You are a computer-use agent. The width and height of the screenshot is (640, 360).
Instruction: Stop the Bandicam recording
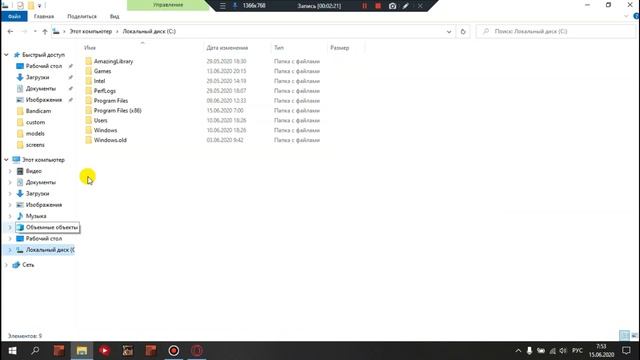pos(378,6)
